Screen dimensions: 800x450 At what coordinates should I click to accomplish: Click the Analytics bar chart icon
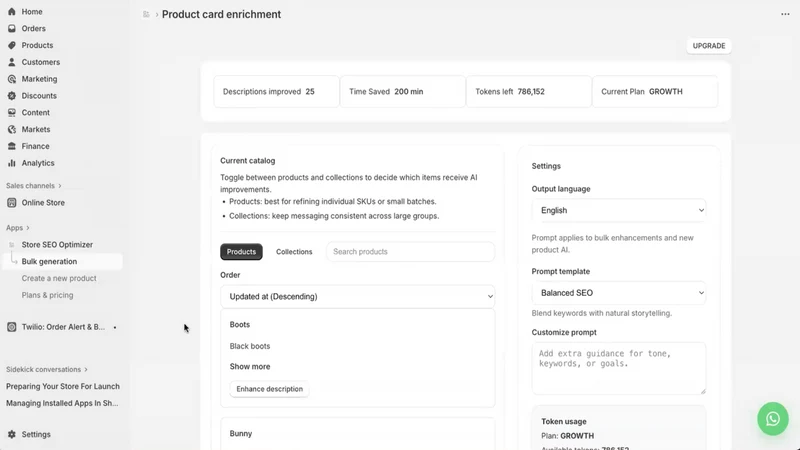point(12,163)
